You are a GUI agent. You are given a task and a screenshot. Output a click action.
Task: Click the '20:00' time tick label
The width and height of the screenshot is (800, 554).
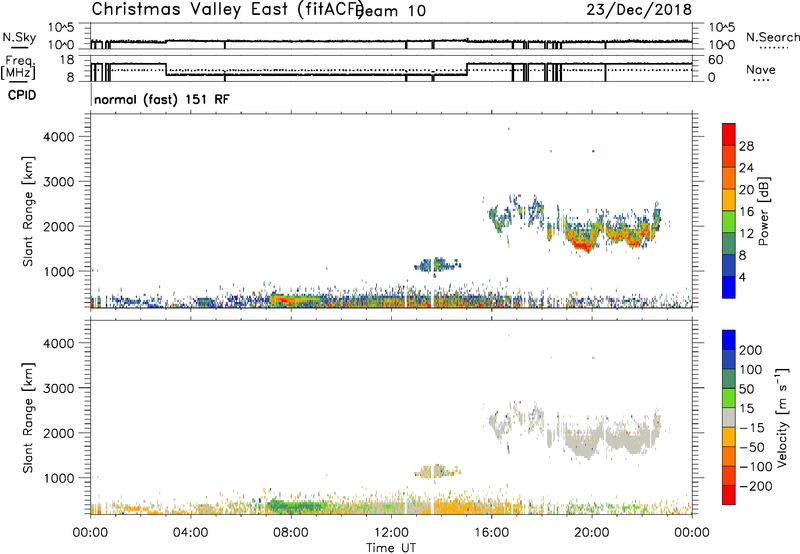591,533
